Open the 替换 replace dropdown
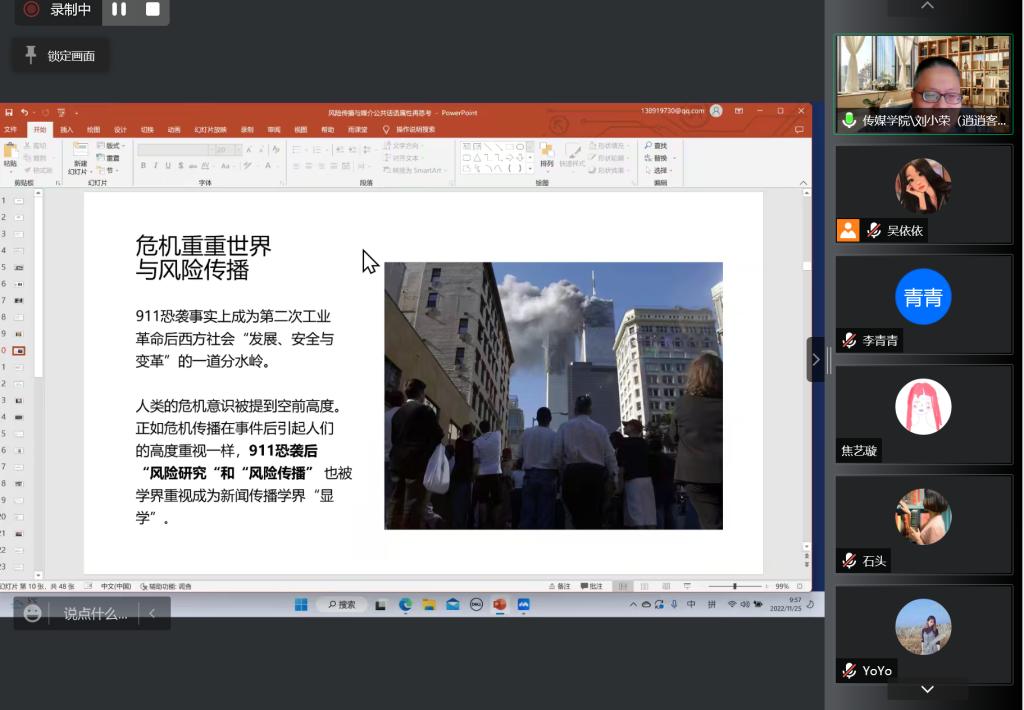 [x=660, y=158]
